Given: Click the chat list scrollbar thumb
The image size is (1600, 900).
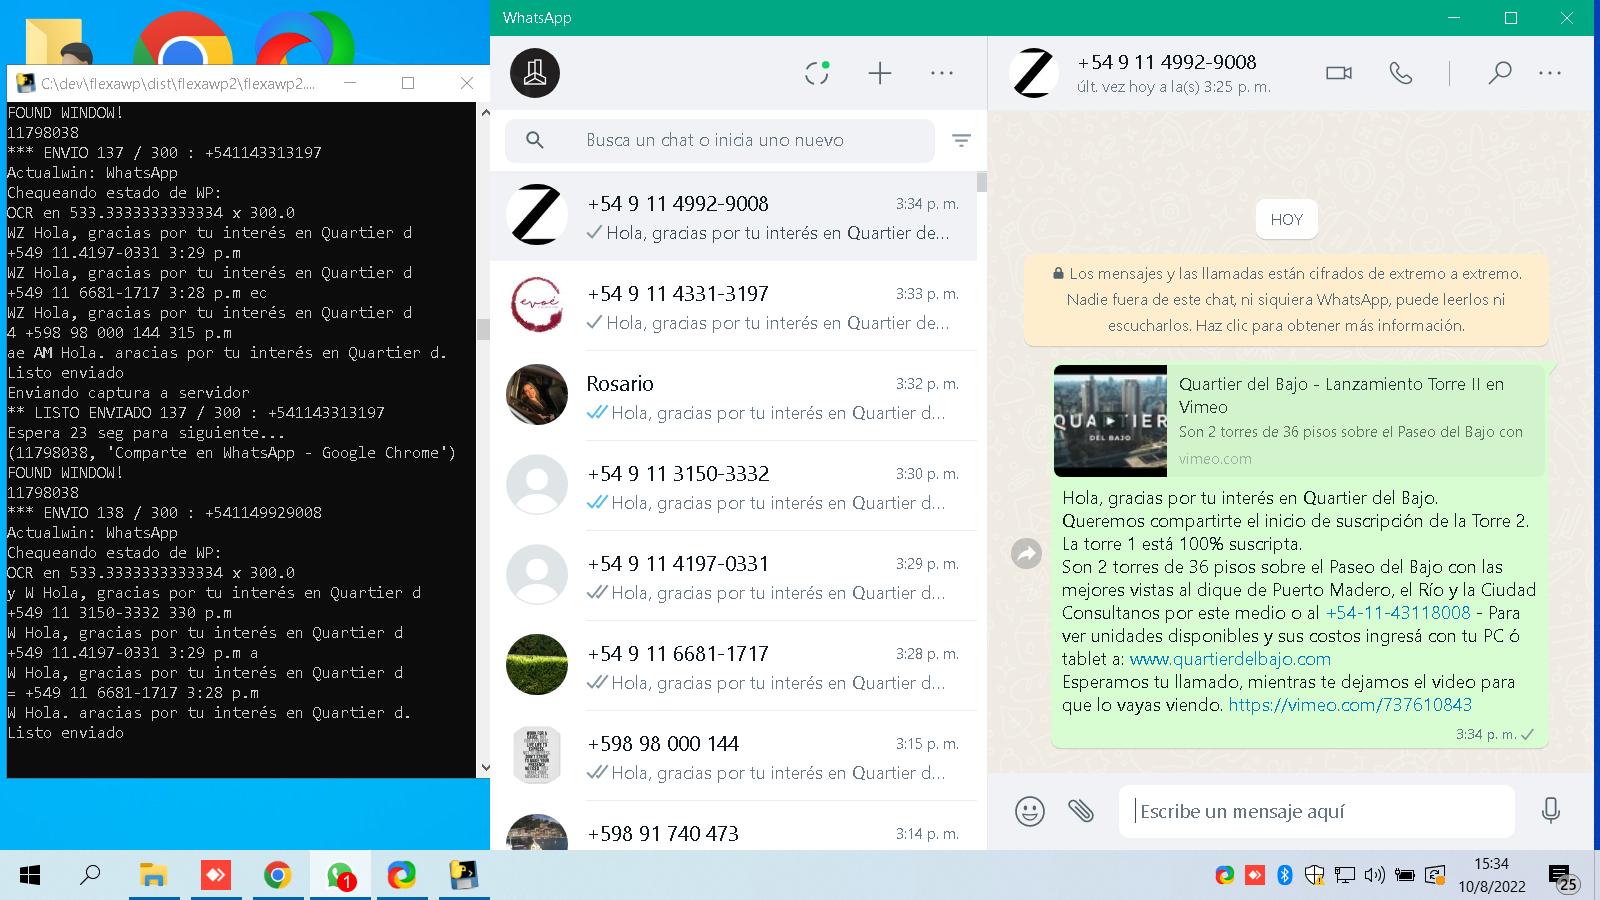Looking at the screenshot, I should [x=982, y=182].
